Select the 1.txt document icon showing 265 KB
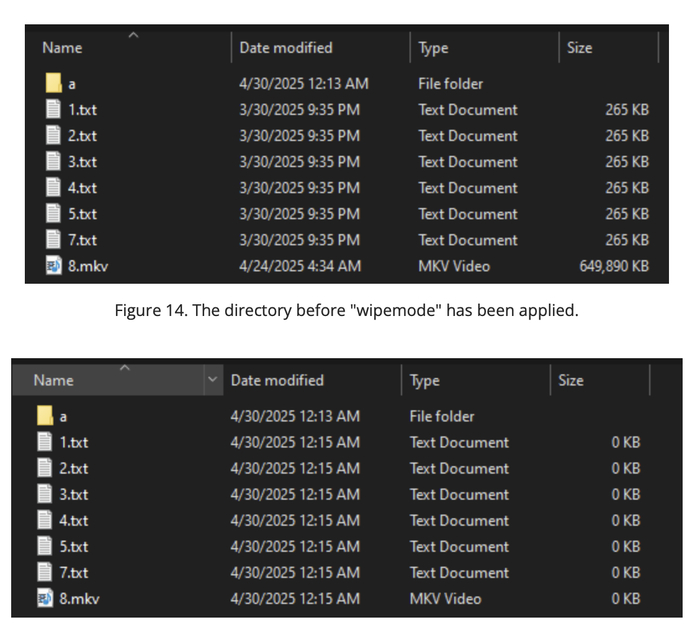The width and height of the screenshot is (700, 632). click(x=53, y=110)
